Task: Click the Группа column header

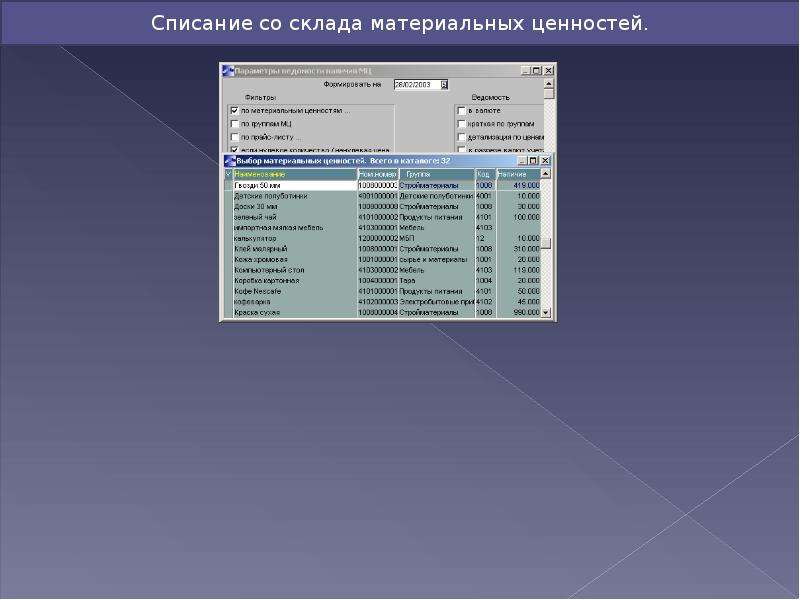Action: tap(436, 174)
